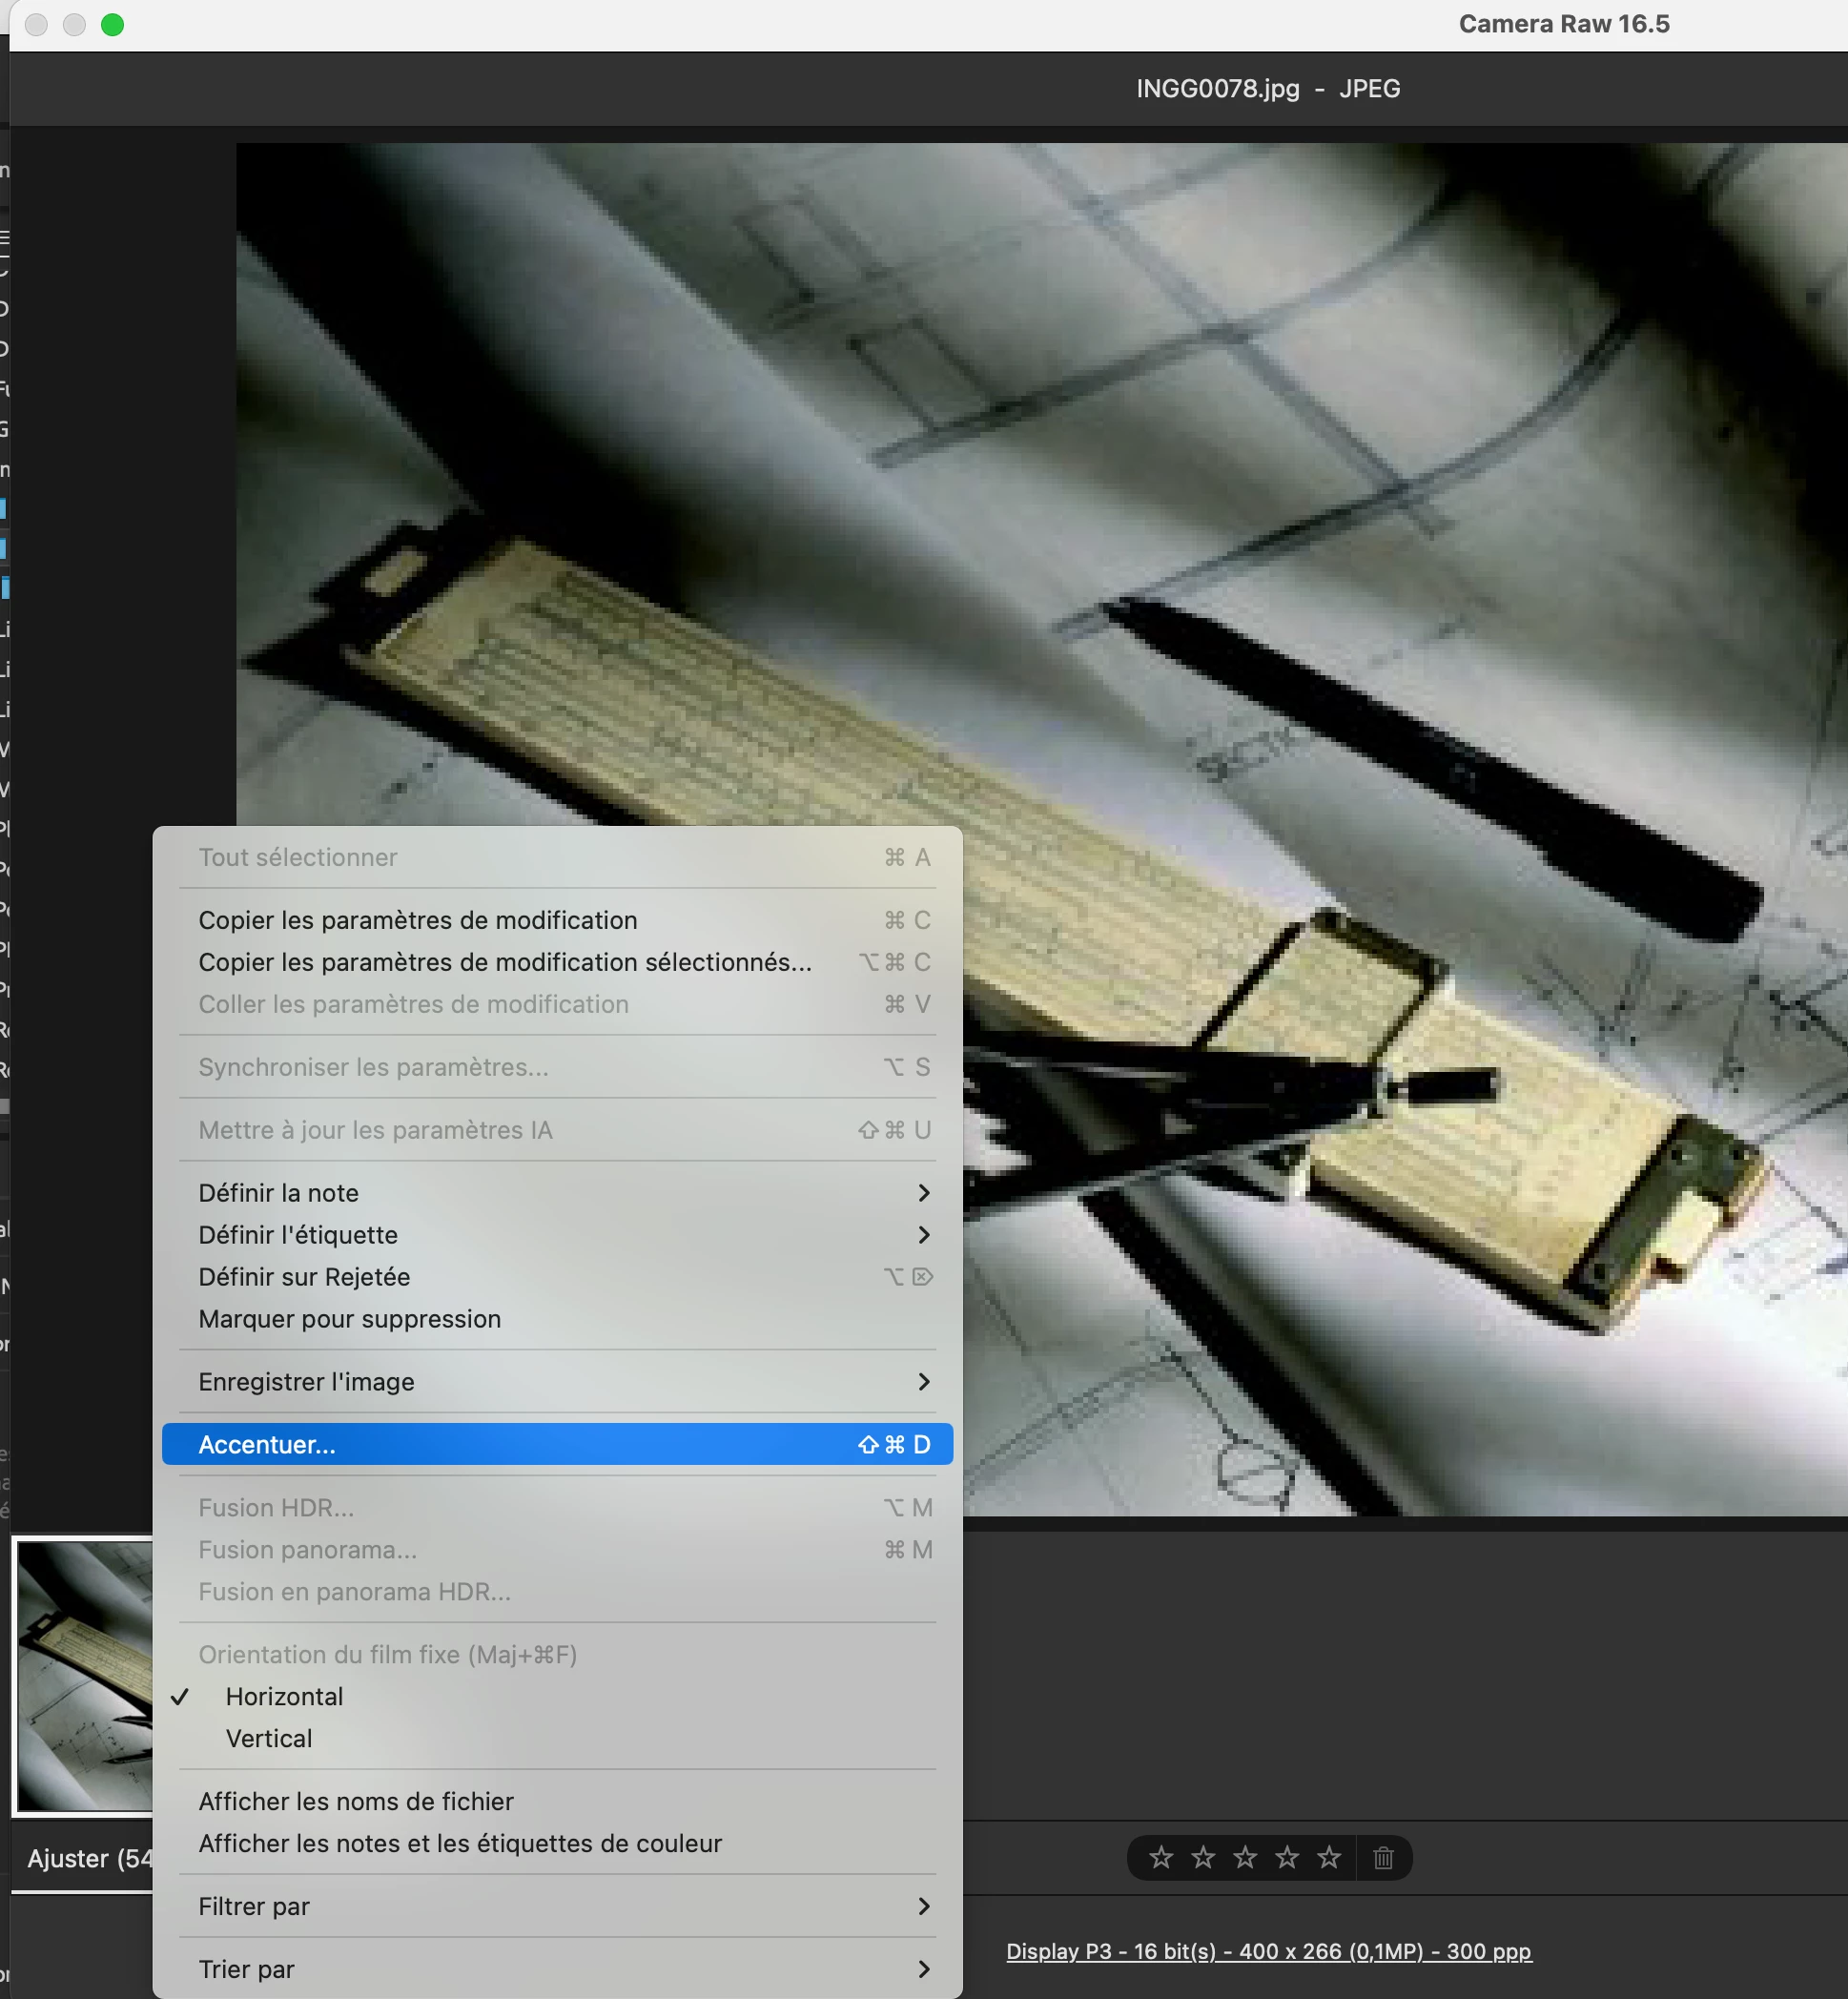Click the fifth rating star

(1328, 1857)
